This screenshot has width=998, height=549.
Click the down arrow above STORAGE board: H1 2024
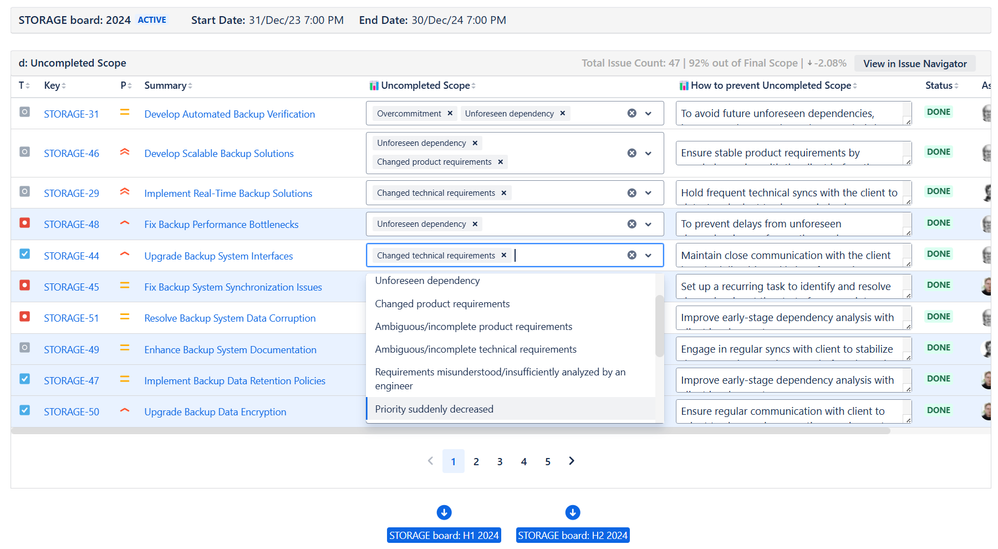pos(444,512)
